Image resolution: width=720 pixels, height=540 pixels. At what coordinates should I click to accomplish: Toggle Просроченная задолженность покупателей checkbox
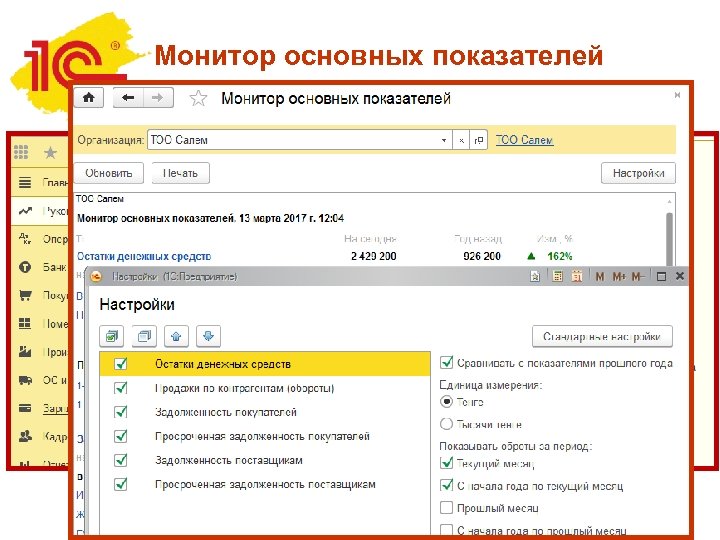[121, 436]
